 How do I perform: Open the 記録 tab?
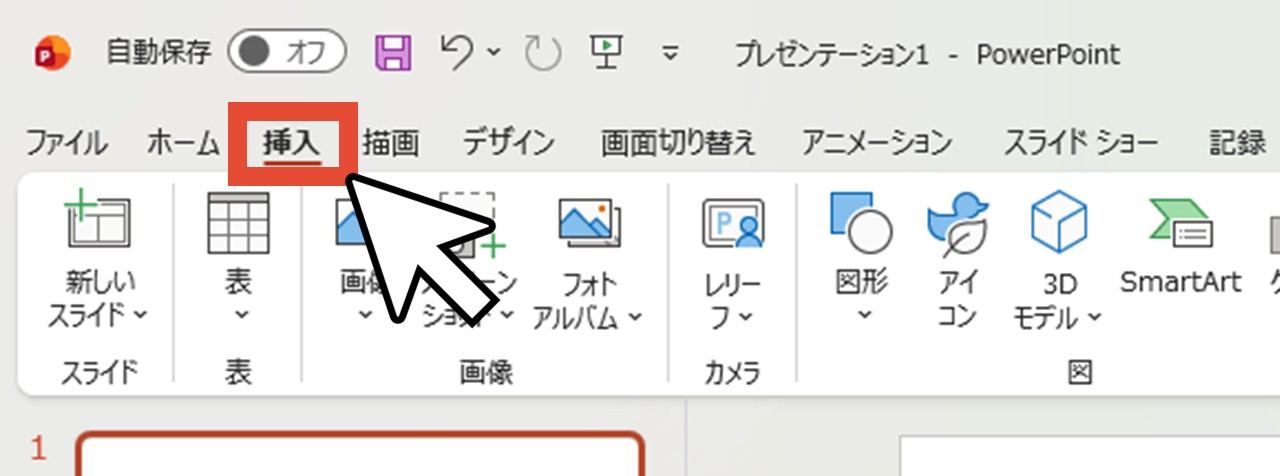[x=1238, y=143]
